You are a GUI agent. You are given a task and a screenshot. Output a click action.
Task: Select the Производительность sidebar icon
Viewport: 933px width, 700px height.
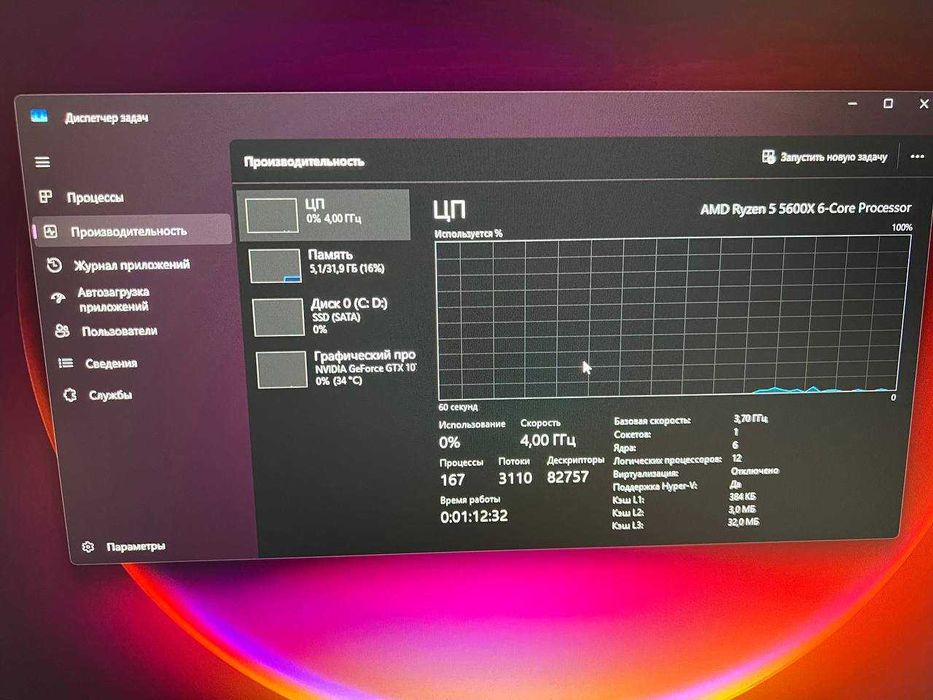point(51,232)
